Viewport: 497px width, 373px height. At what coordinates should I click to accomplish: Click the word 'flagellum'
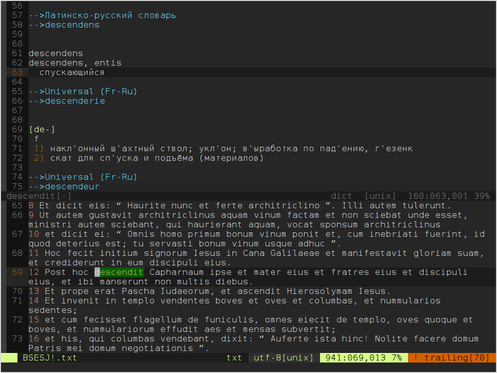tap(157, 320)
